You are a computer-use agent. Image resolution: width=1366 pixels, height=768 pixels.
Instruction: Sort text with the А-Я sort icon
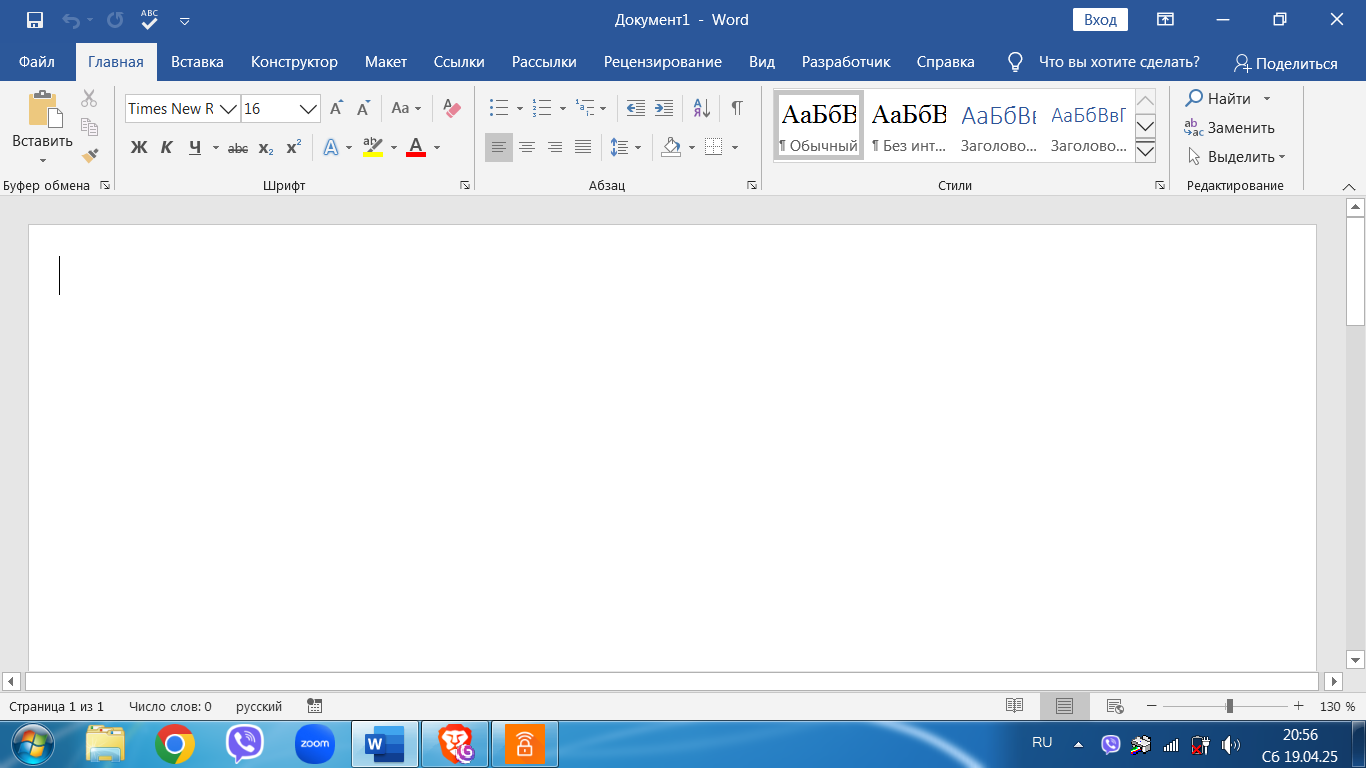click(702, 108)
